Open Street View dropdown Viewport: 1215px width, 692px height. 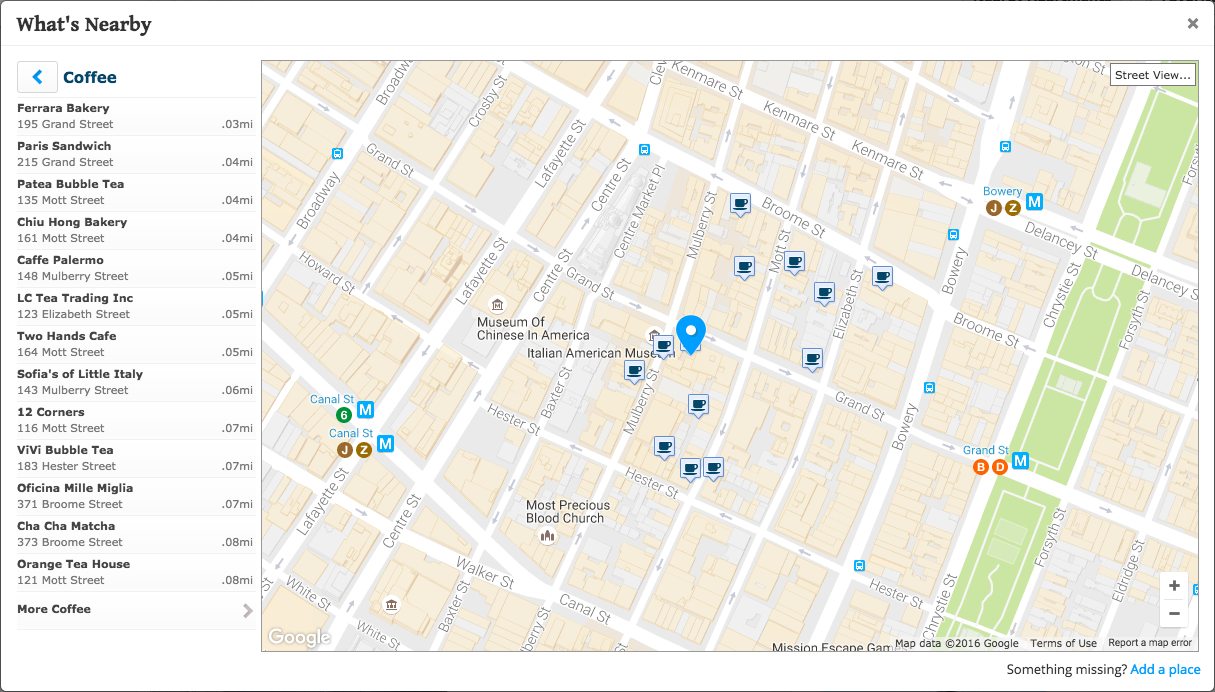pos(1153,75)
